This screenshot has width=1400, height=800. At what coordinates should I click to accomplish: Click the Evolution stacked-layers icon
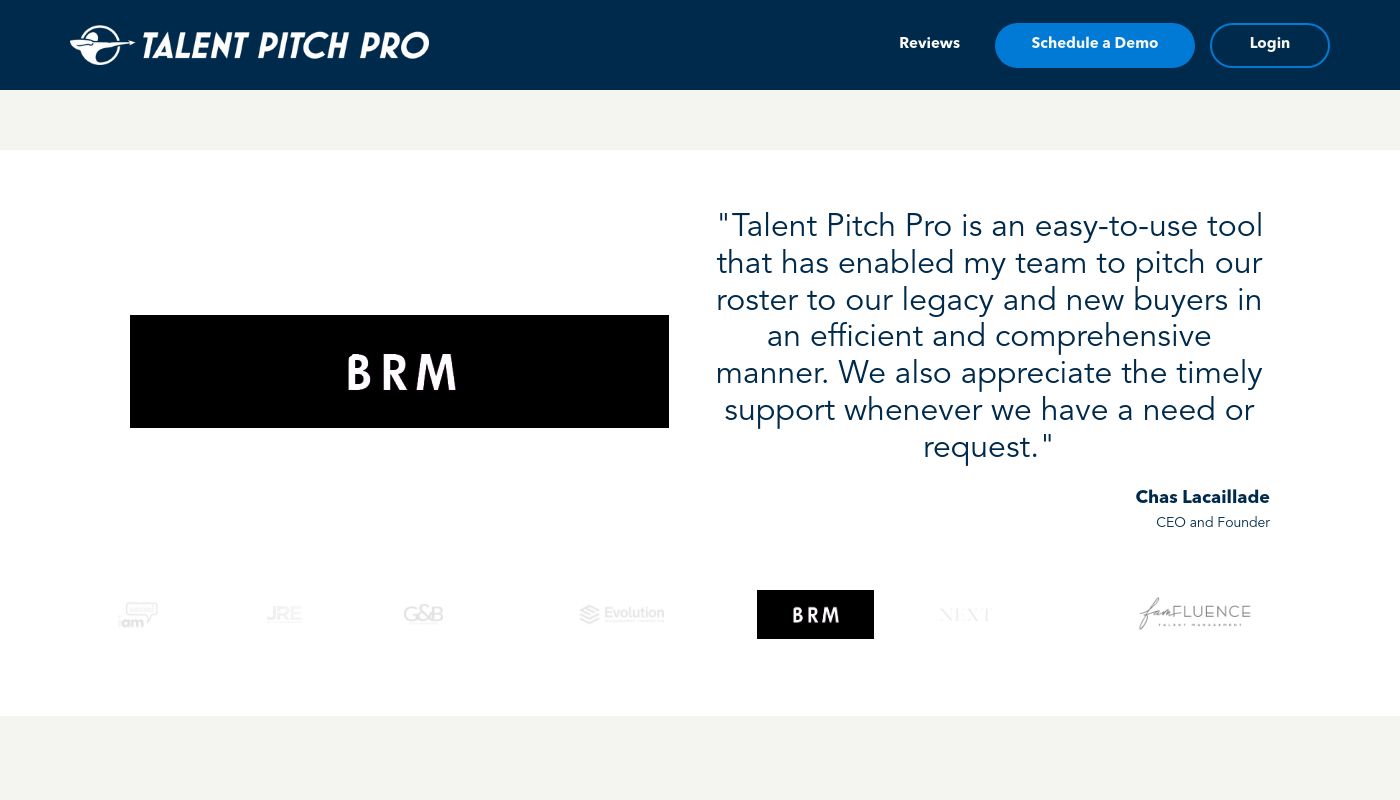point(589,614)
